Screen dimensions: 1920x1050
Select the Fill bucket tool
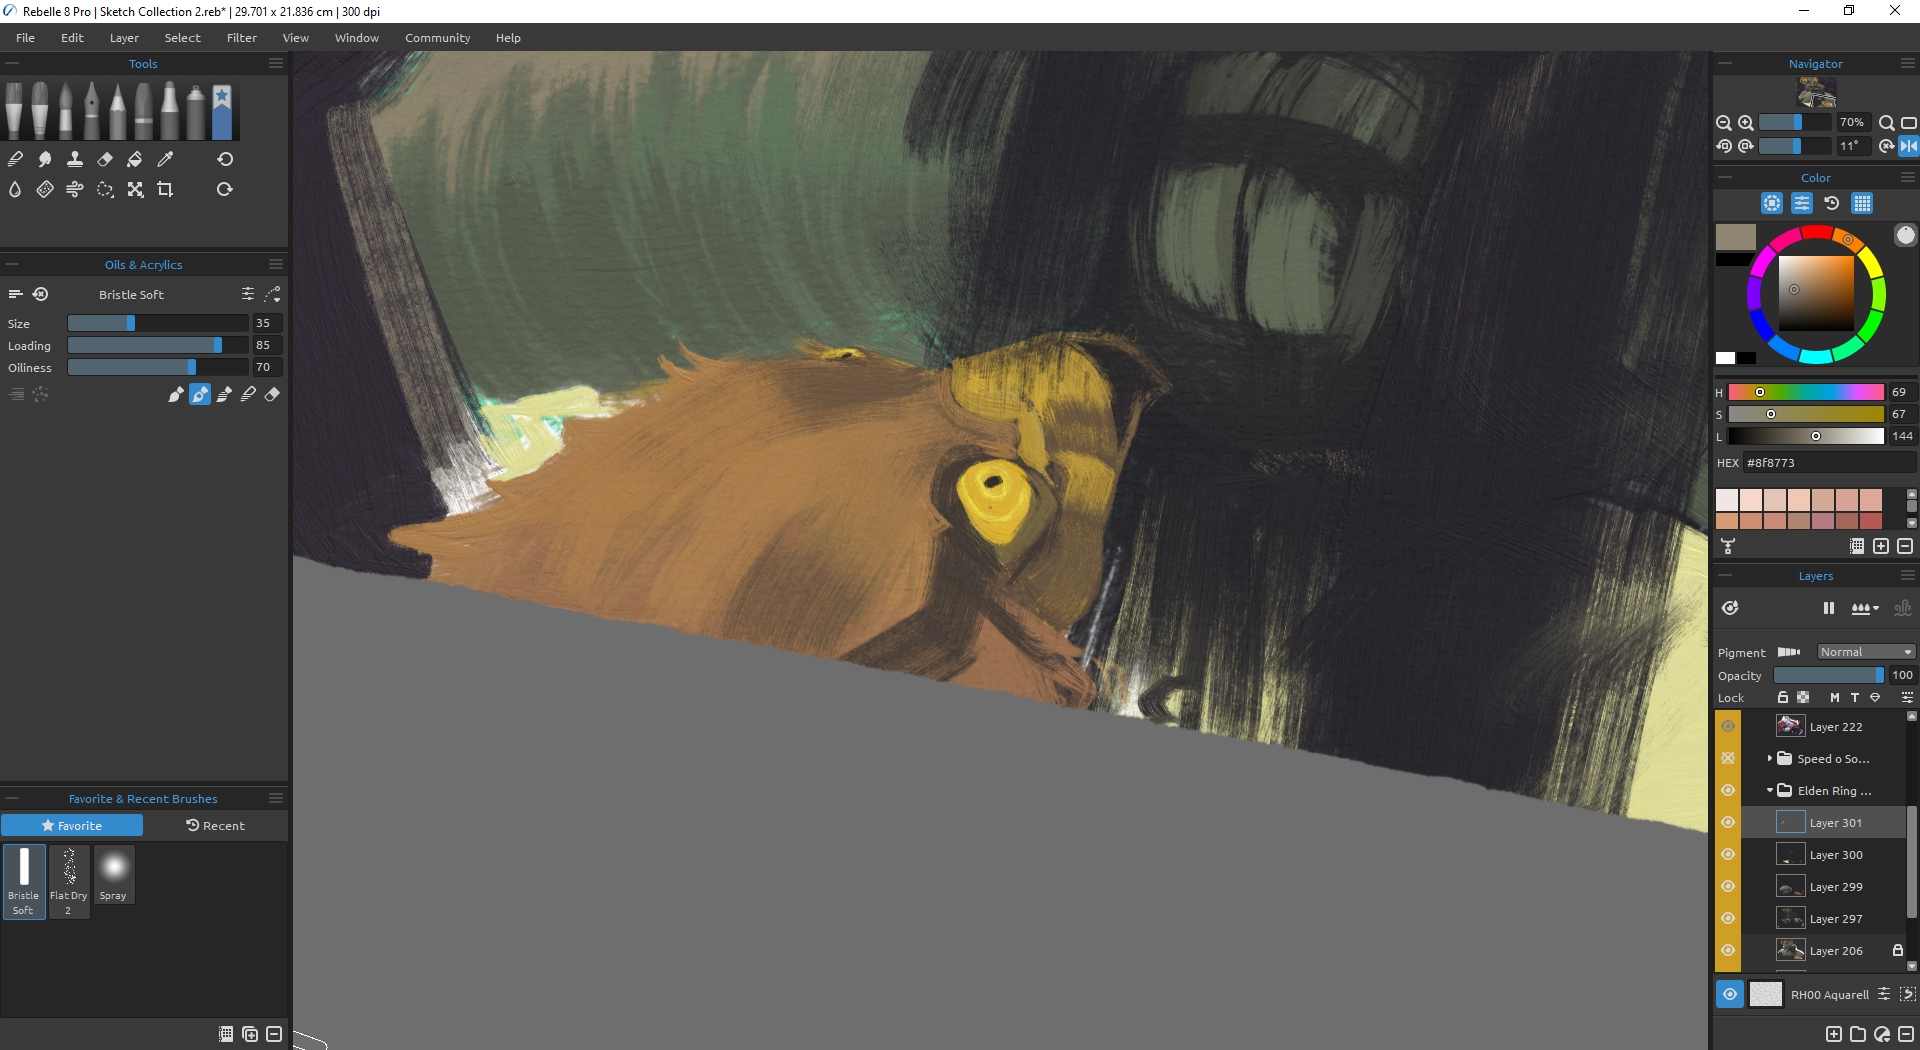(x=135, y=159)
